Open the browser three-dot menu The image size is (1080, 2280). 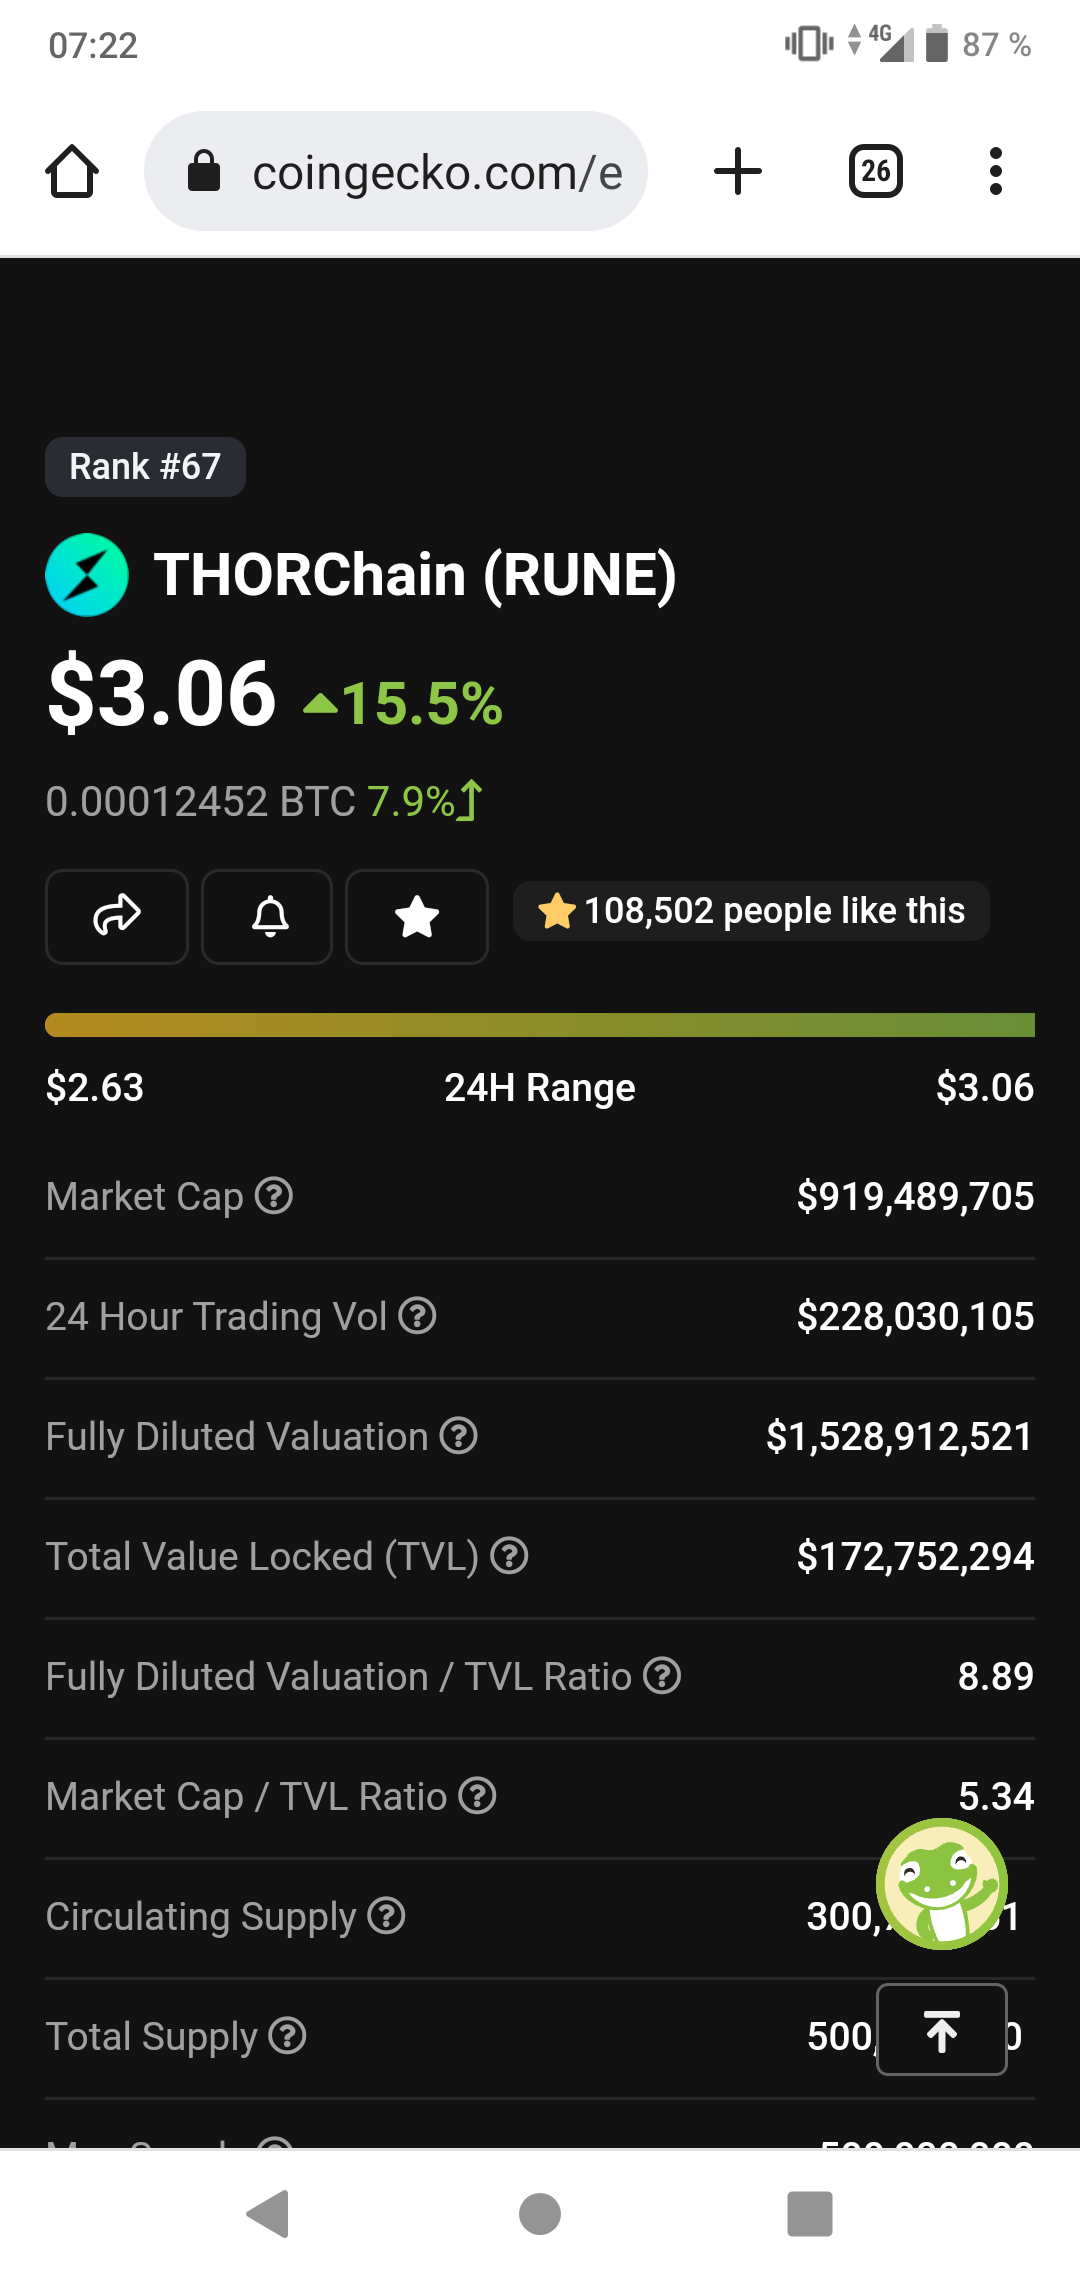click(x=995, y=171)
